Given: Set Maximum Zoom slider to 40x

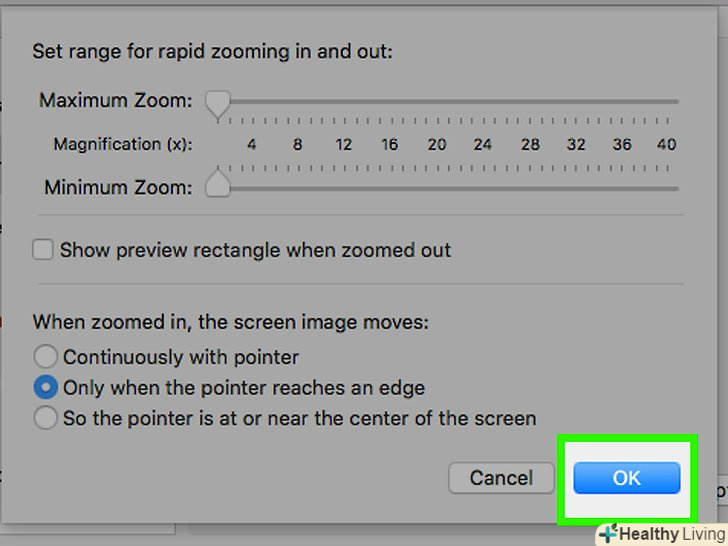Looking at the screenshot, I should click(668, 102).
